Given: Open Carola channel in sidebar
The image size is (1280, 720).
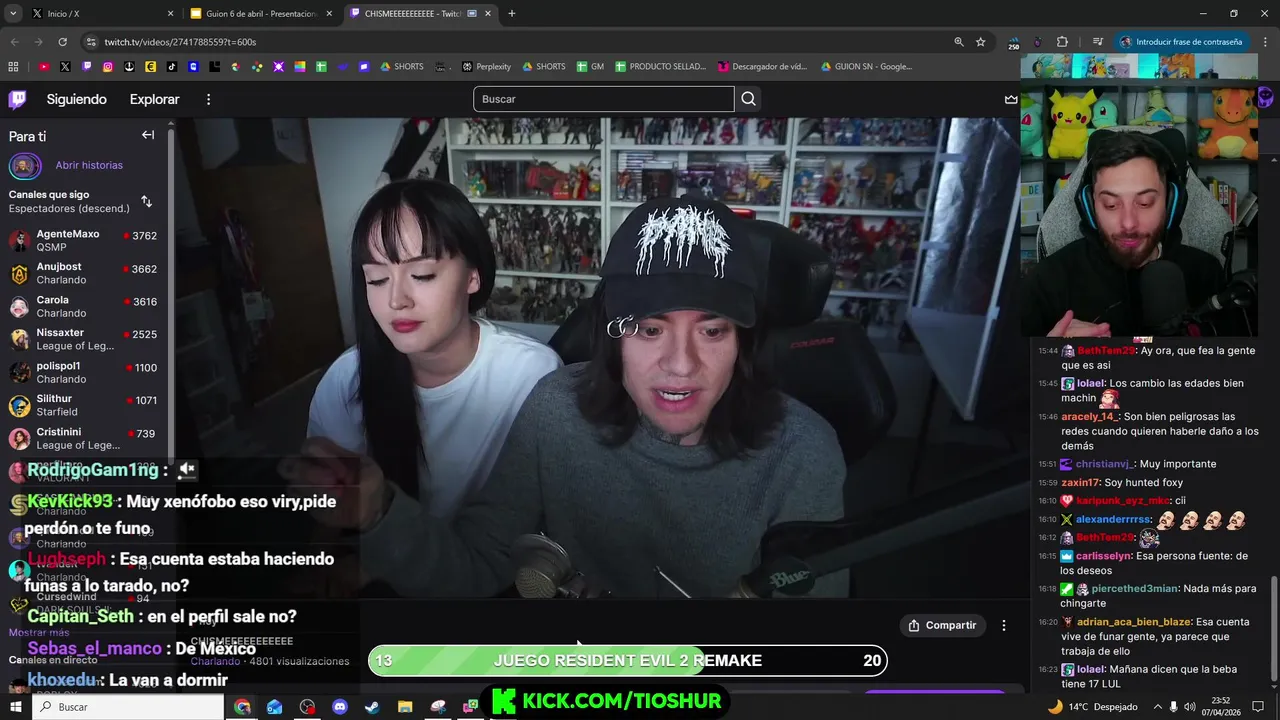Looking at the screenshot, I should point(84,307).
